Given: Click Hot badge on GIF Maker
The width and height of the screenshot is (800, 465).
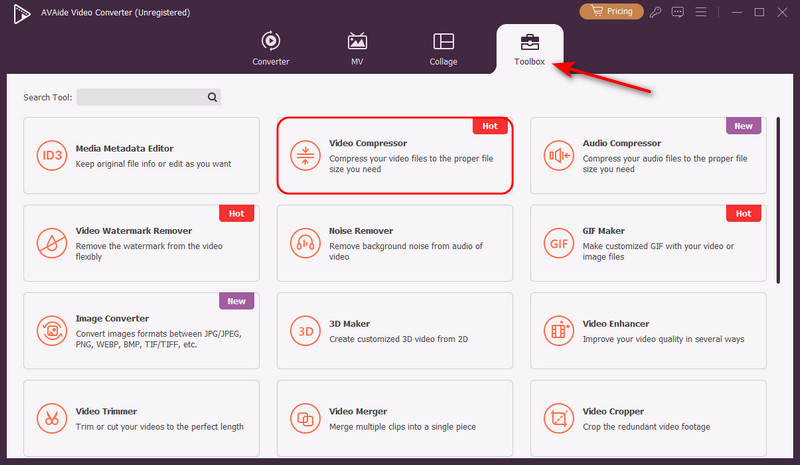Looking at the screenshot, I should pyautogui.click(x=743, y=213).
